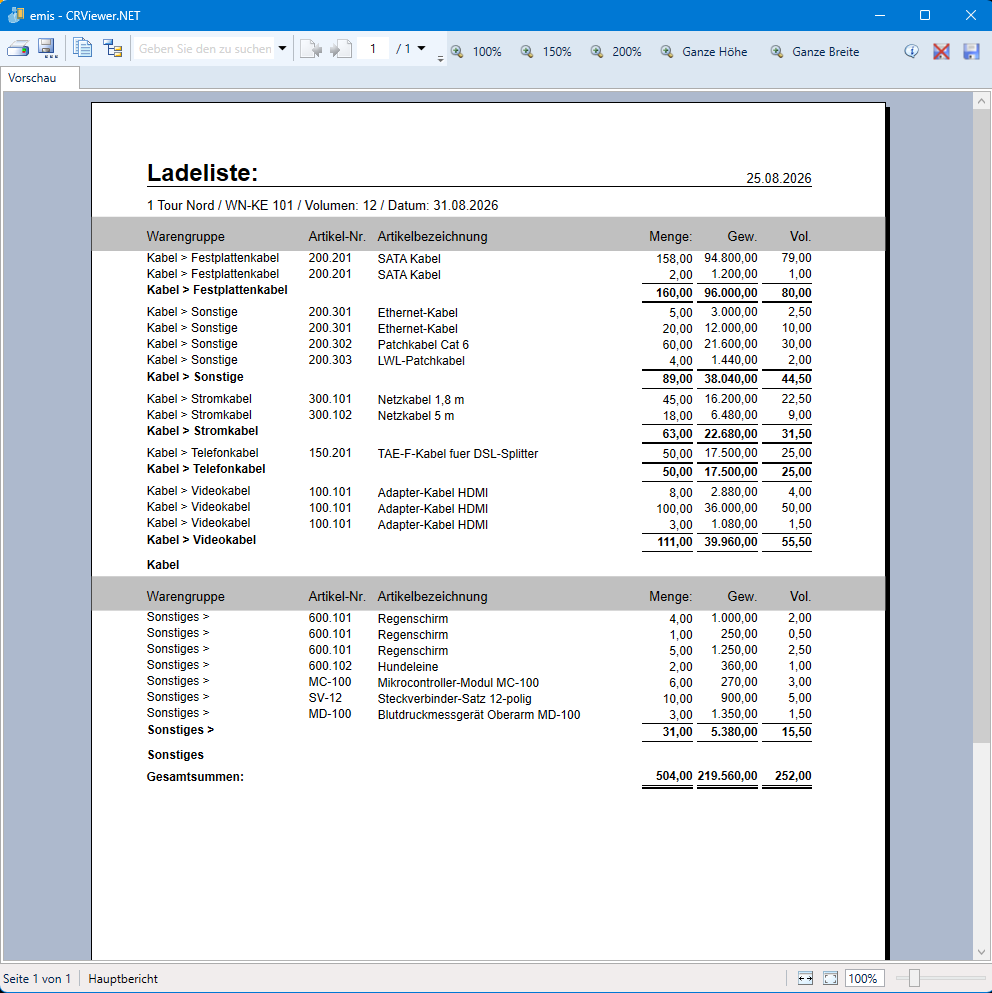Click the scroll down arrow of vertical scrollbar
Image resolution: width=992 pixels, height=993 pixels.
981,952
